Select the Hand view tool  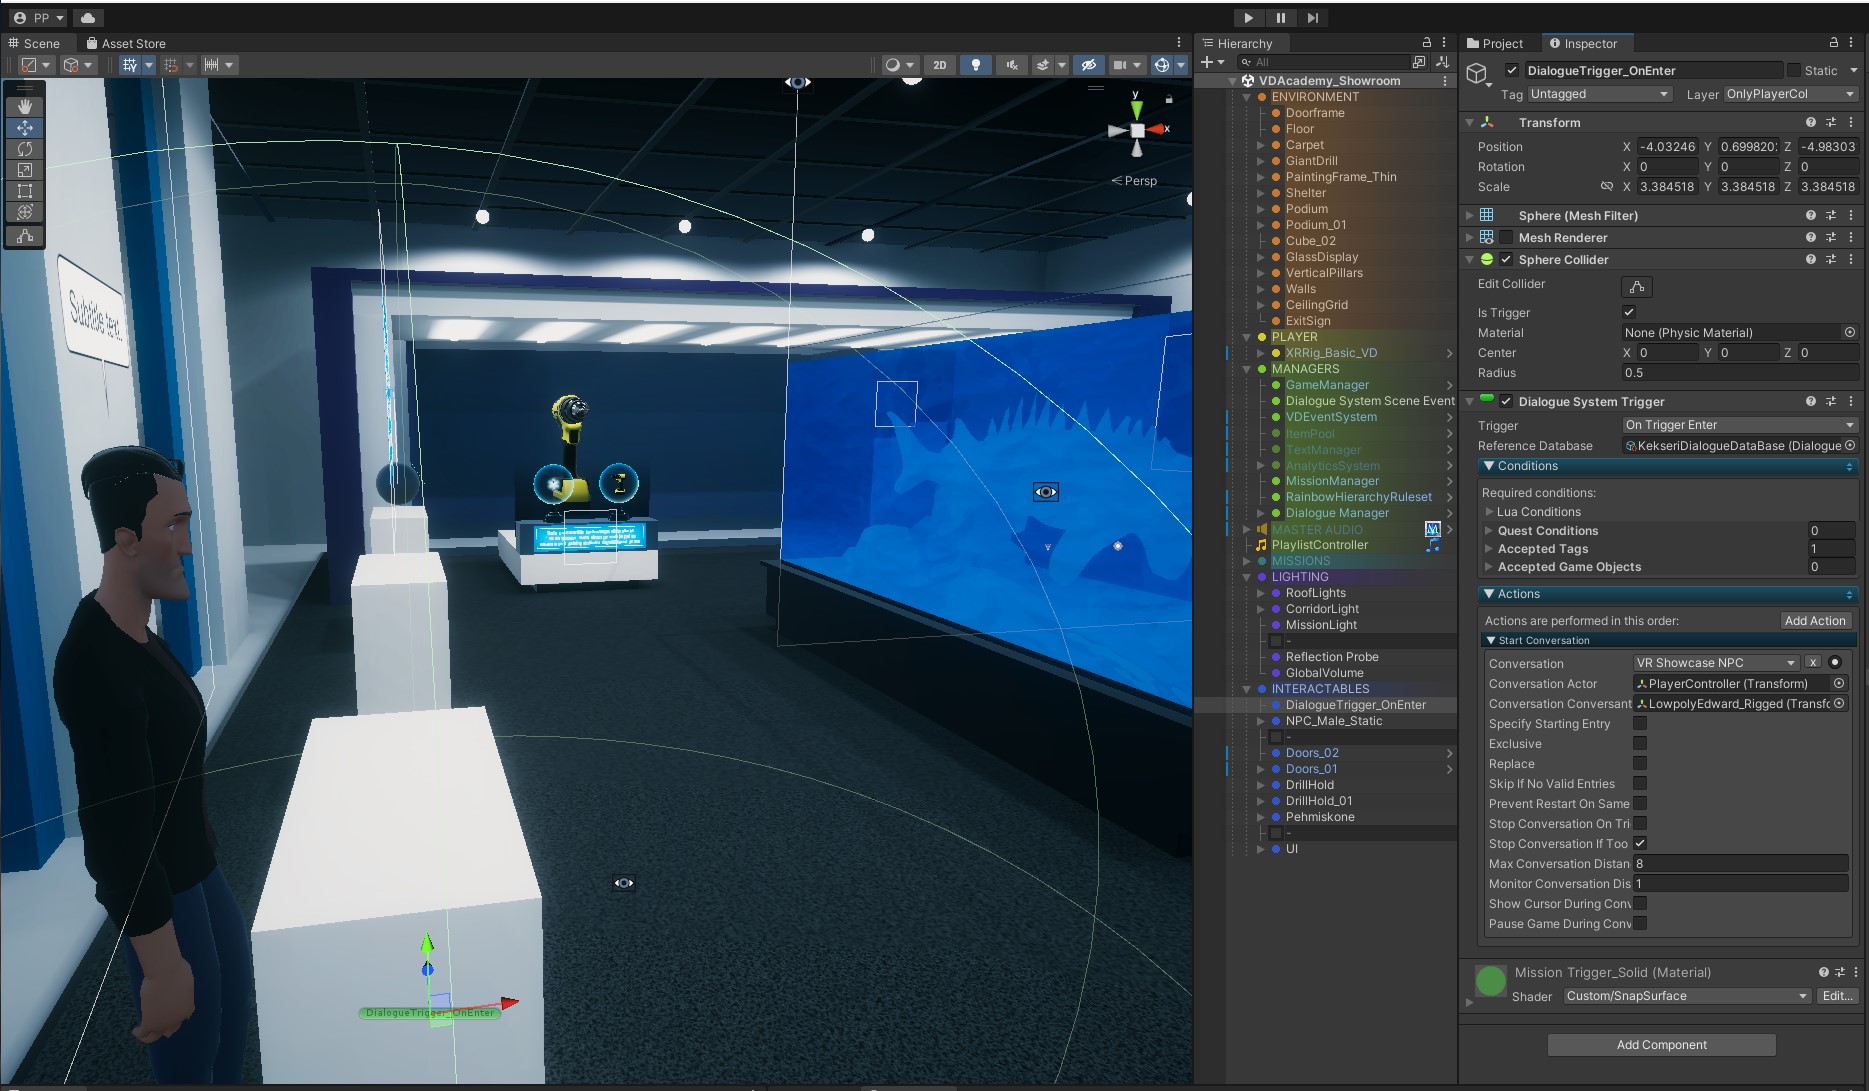point(25,106)
